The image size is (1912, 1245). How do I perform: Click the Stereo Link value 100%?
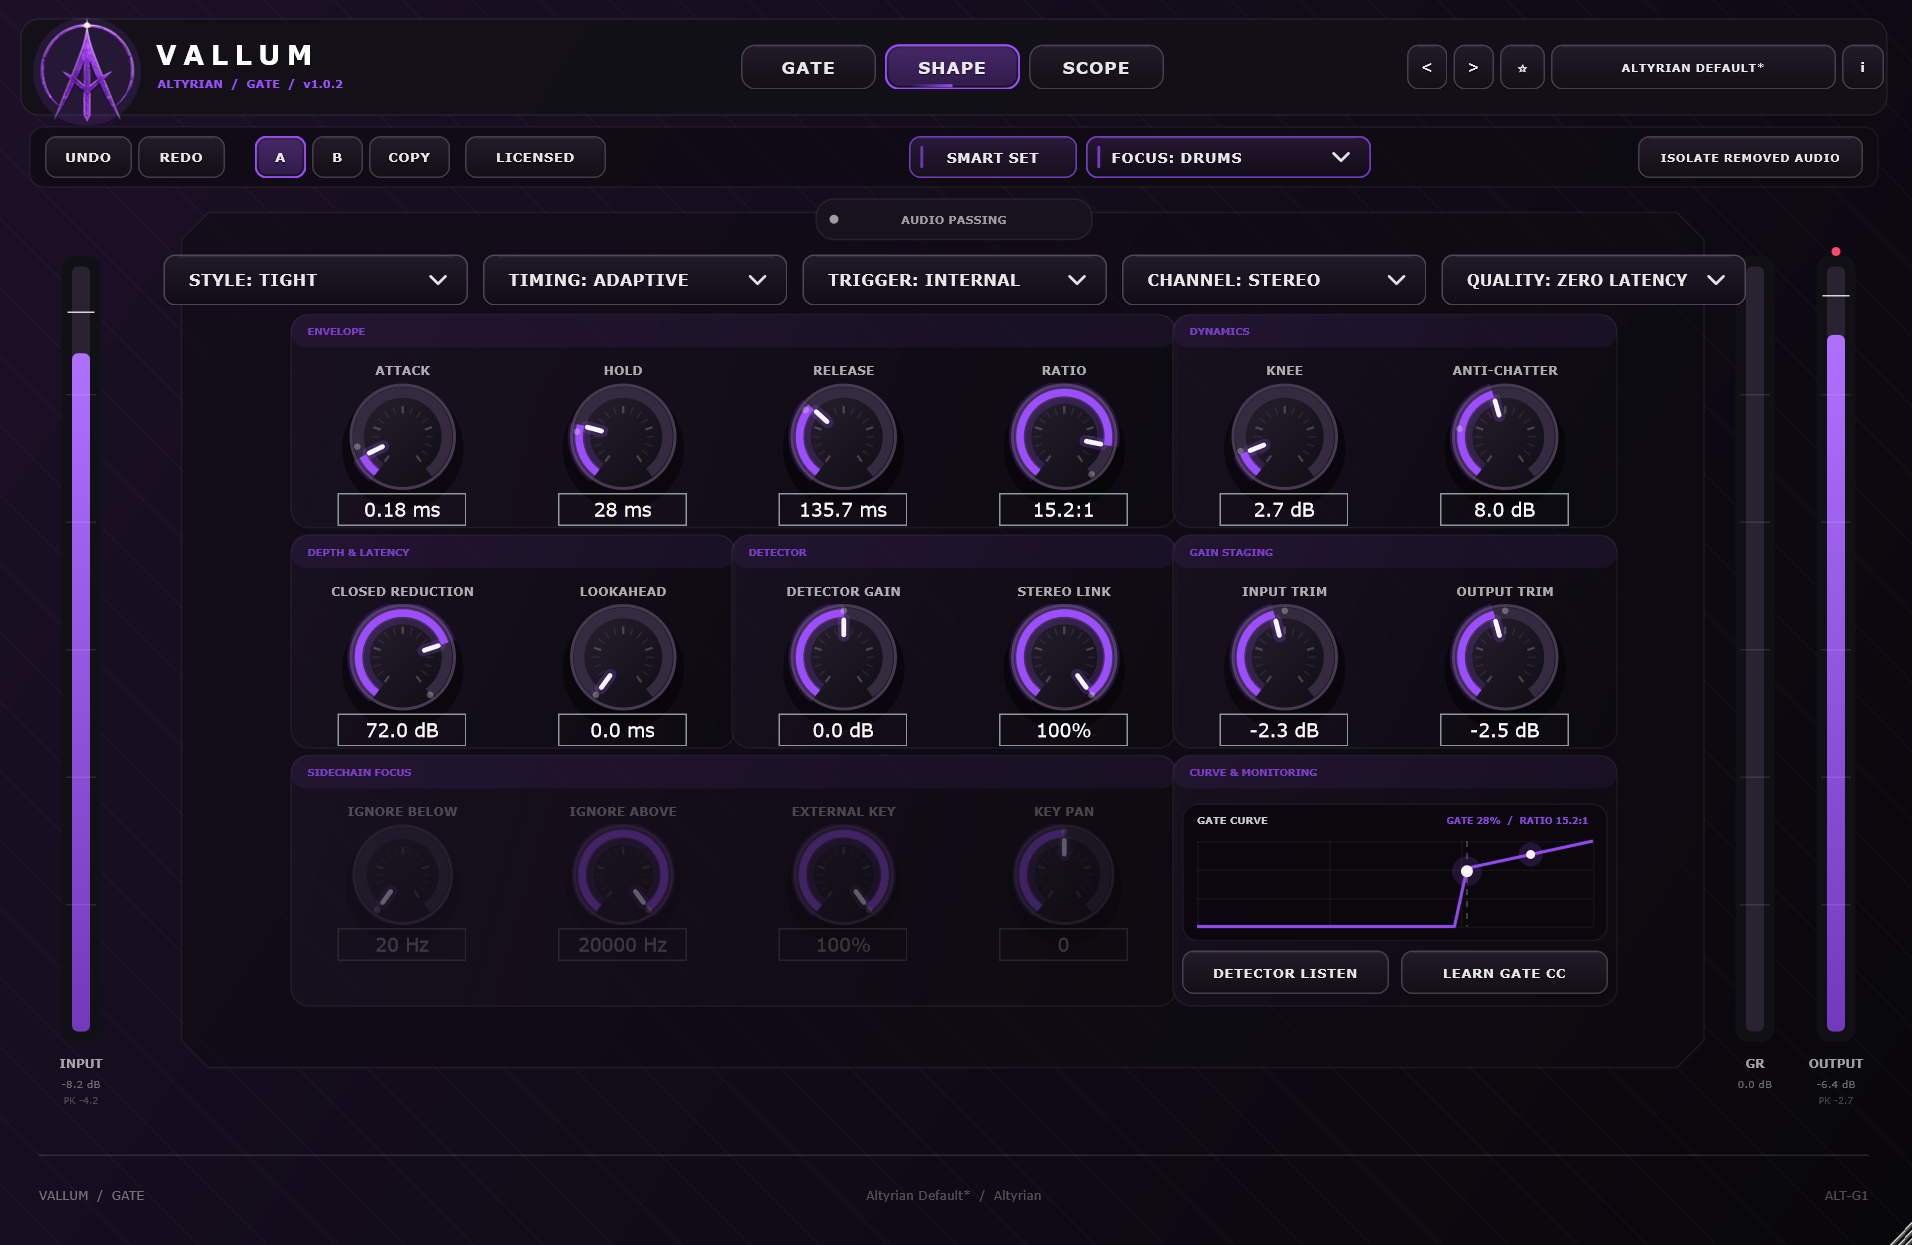1063,730
